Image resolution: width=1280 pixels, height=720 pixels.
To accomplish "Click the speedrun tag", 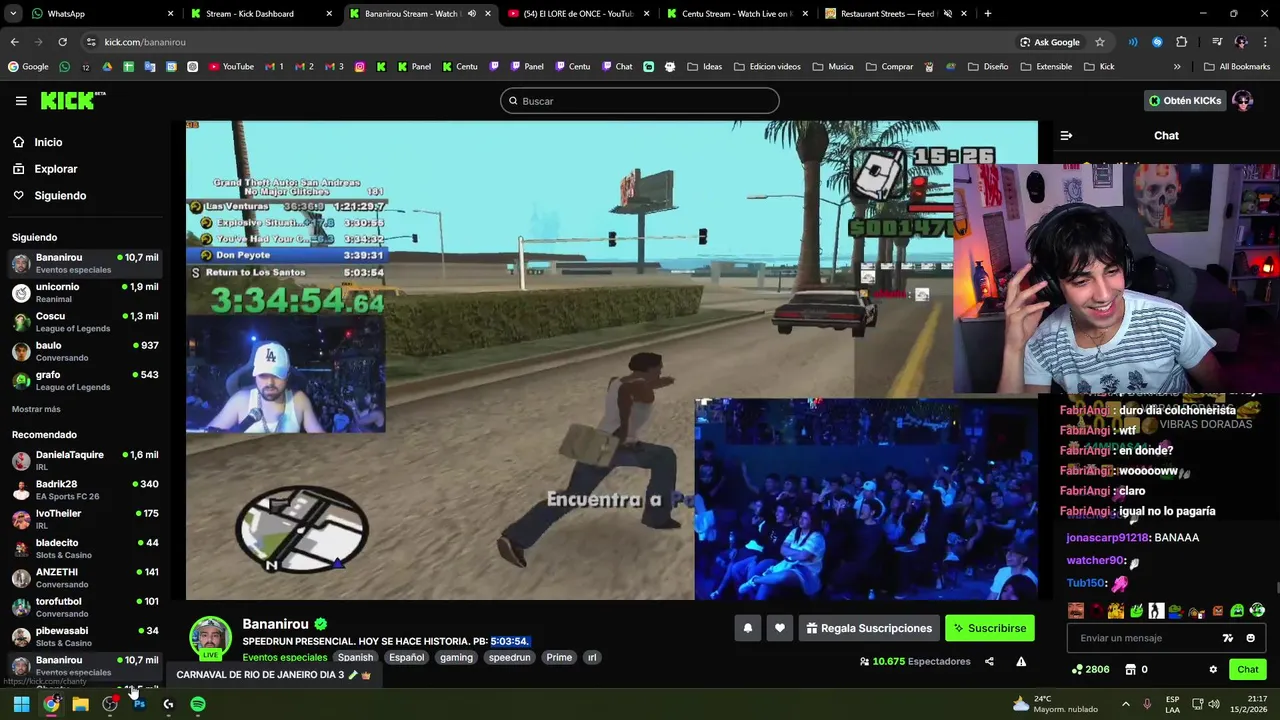I will tap(509, 657).
